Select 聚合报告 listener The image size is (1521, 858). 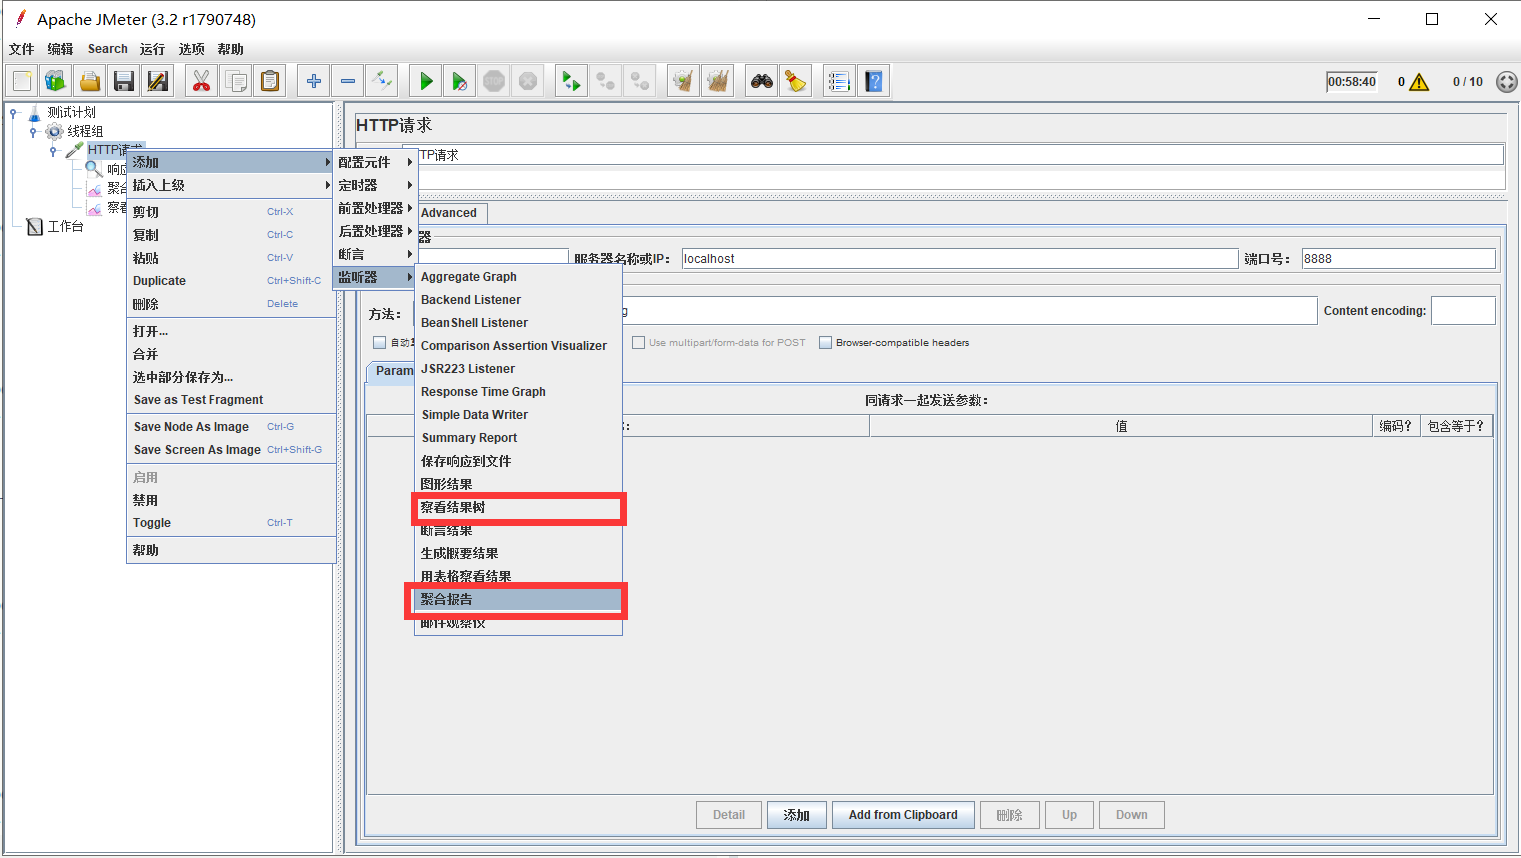tap(518, 599)
